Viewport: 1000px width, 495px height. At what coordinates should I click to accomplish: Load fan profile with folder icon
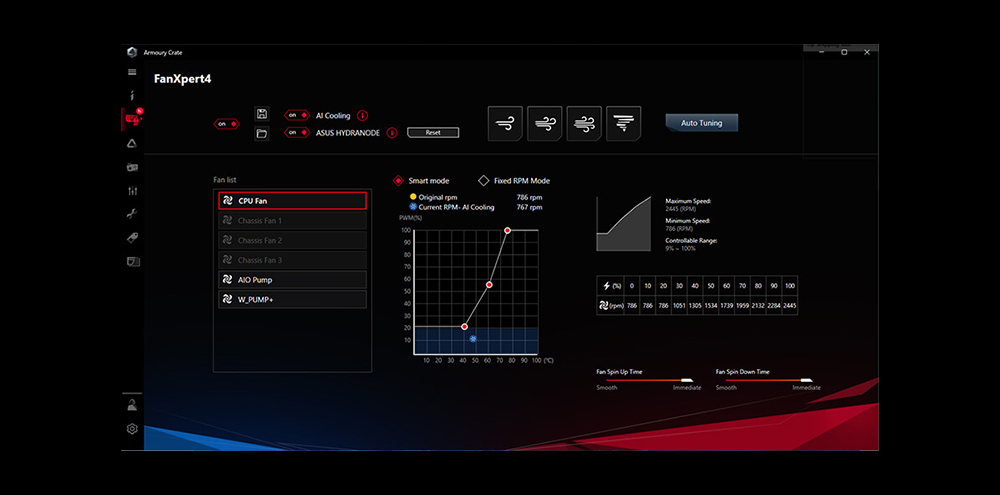pos(261,133)
